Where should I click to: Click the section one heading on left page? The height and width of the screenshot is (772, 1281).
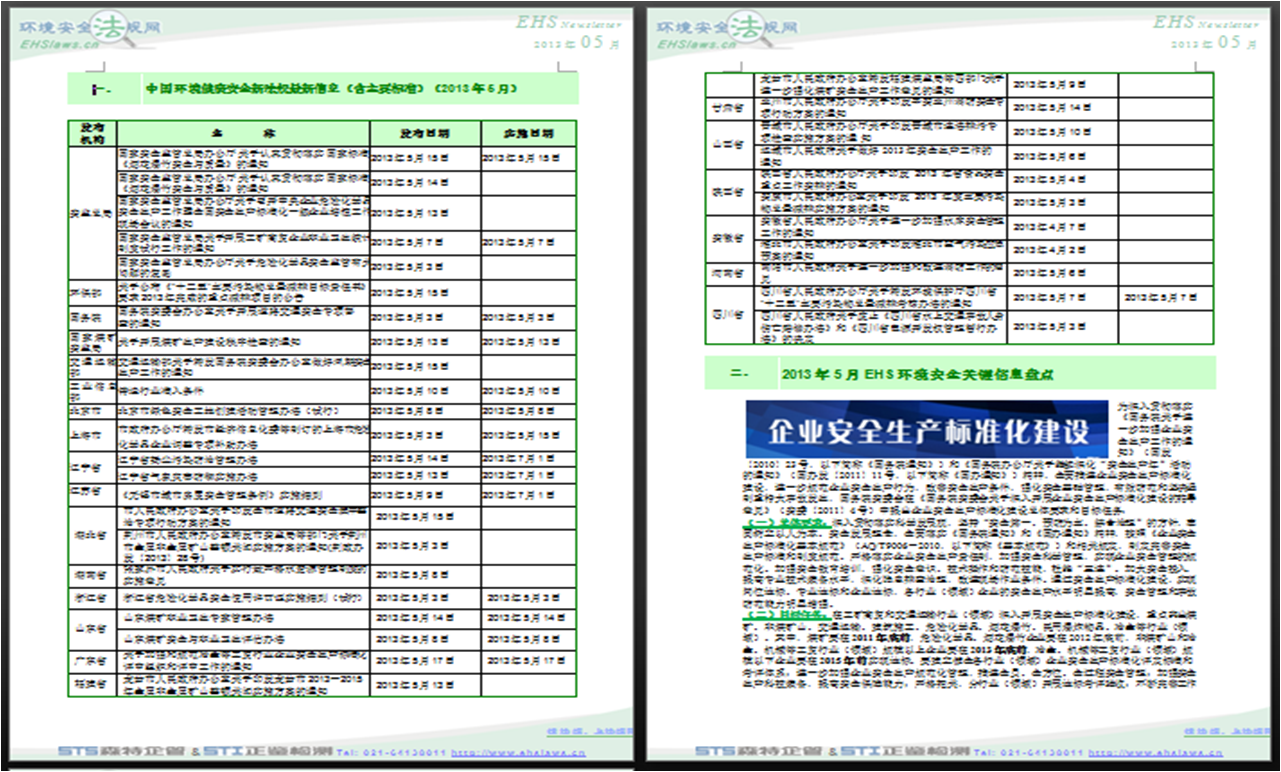(x=331, y=89)
